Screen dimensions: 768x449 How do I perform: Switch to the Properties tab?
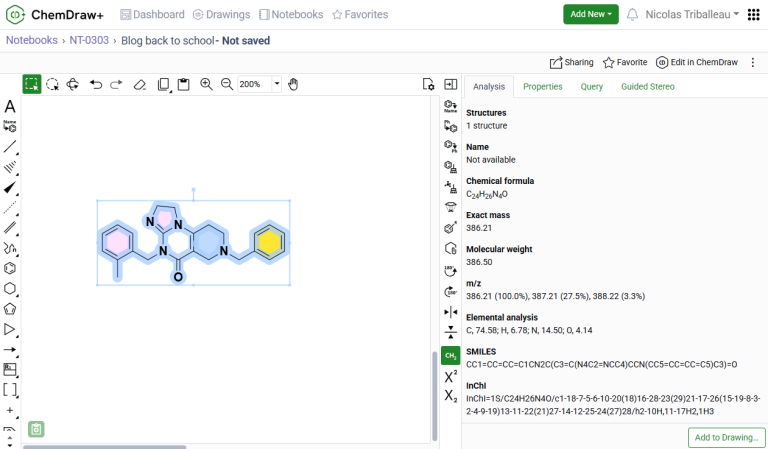pos(542,87)
